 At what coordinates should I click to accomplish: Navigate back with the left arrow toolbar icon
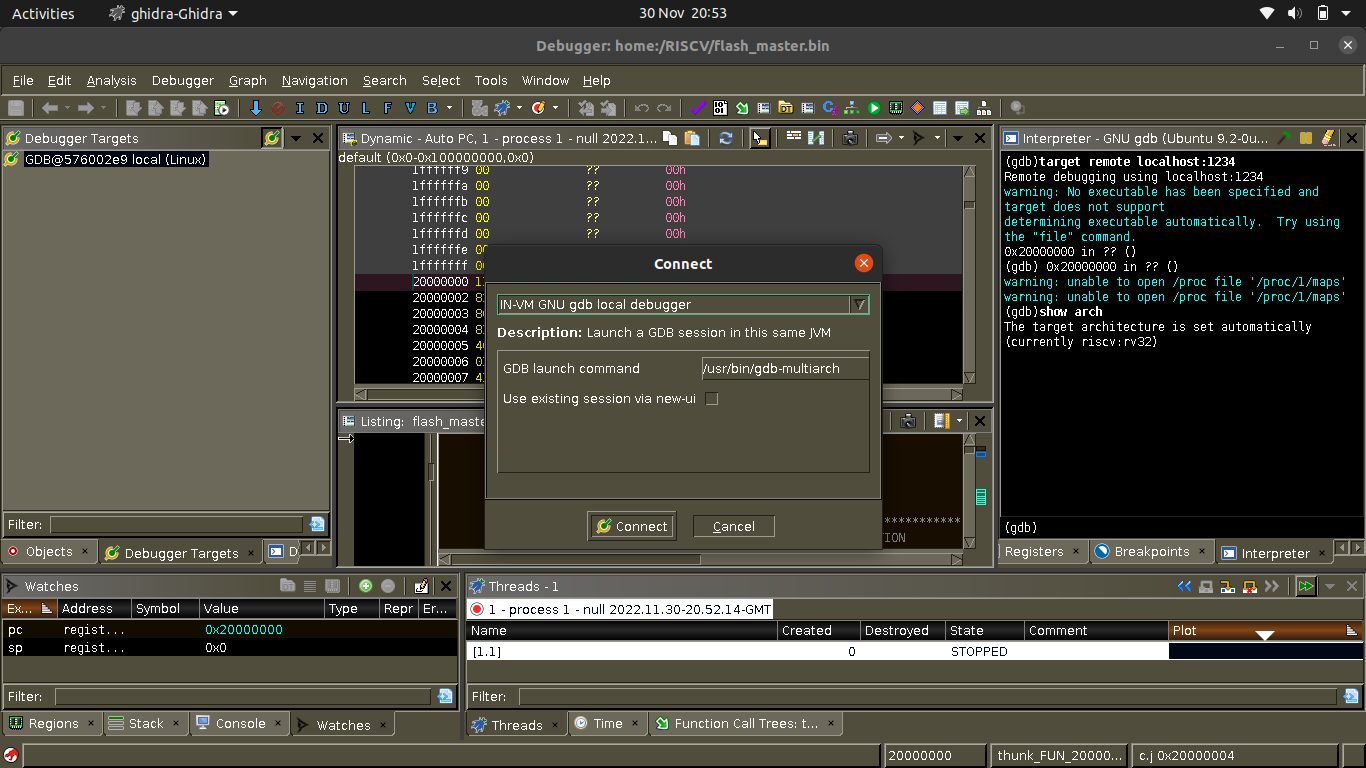(x=48, y=108)
